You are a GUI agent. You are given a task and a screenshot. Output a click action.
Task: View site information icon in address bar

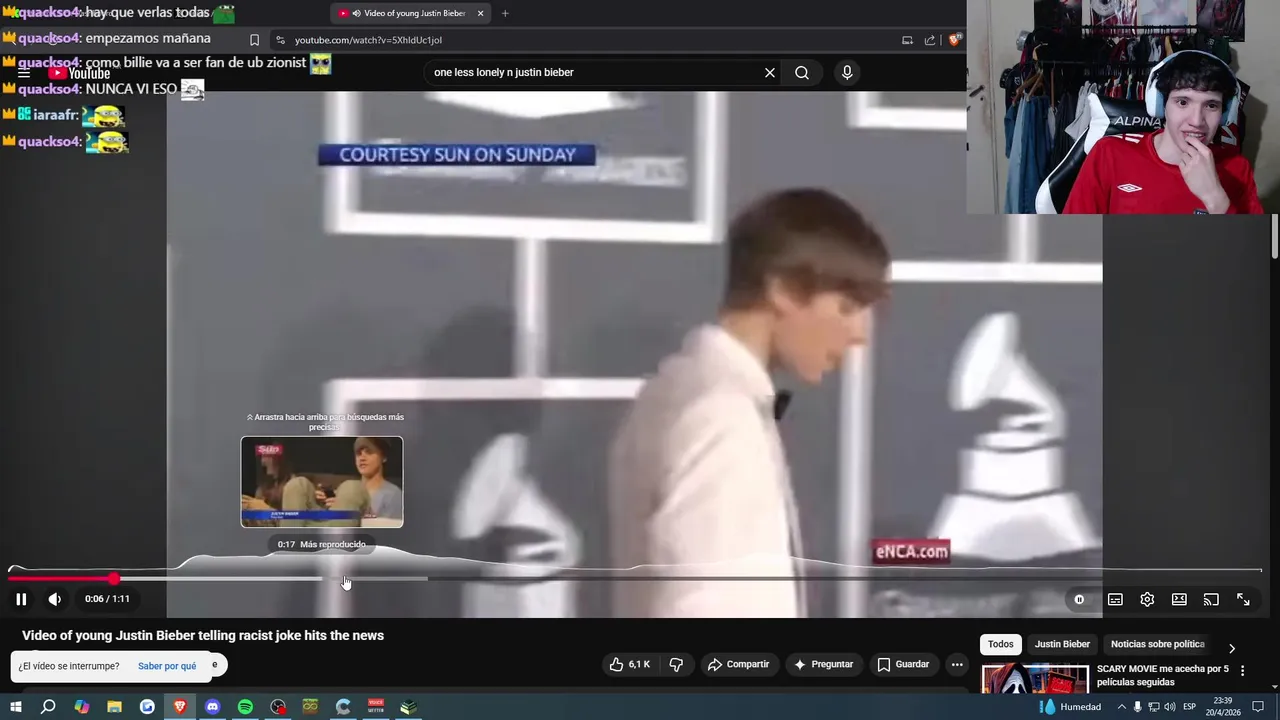[280, 40]
